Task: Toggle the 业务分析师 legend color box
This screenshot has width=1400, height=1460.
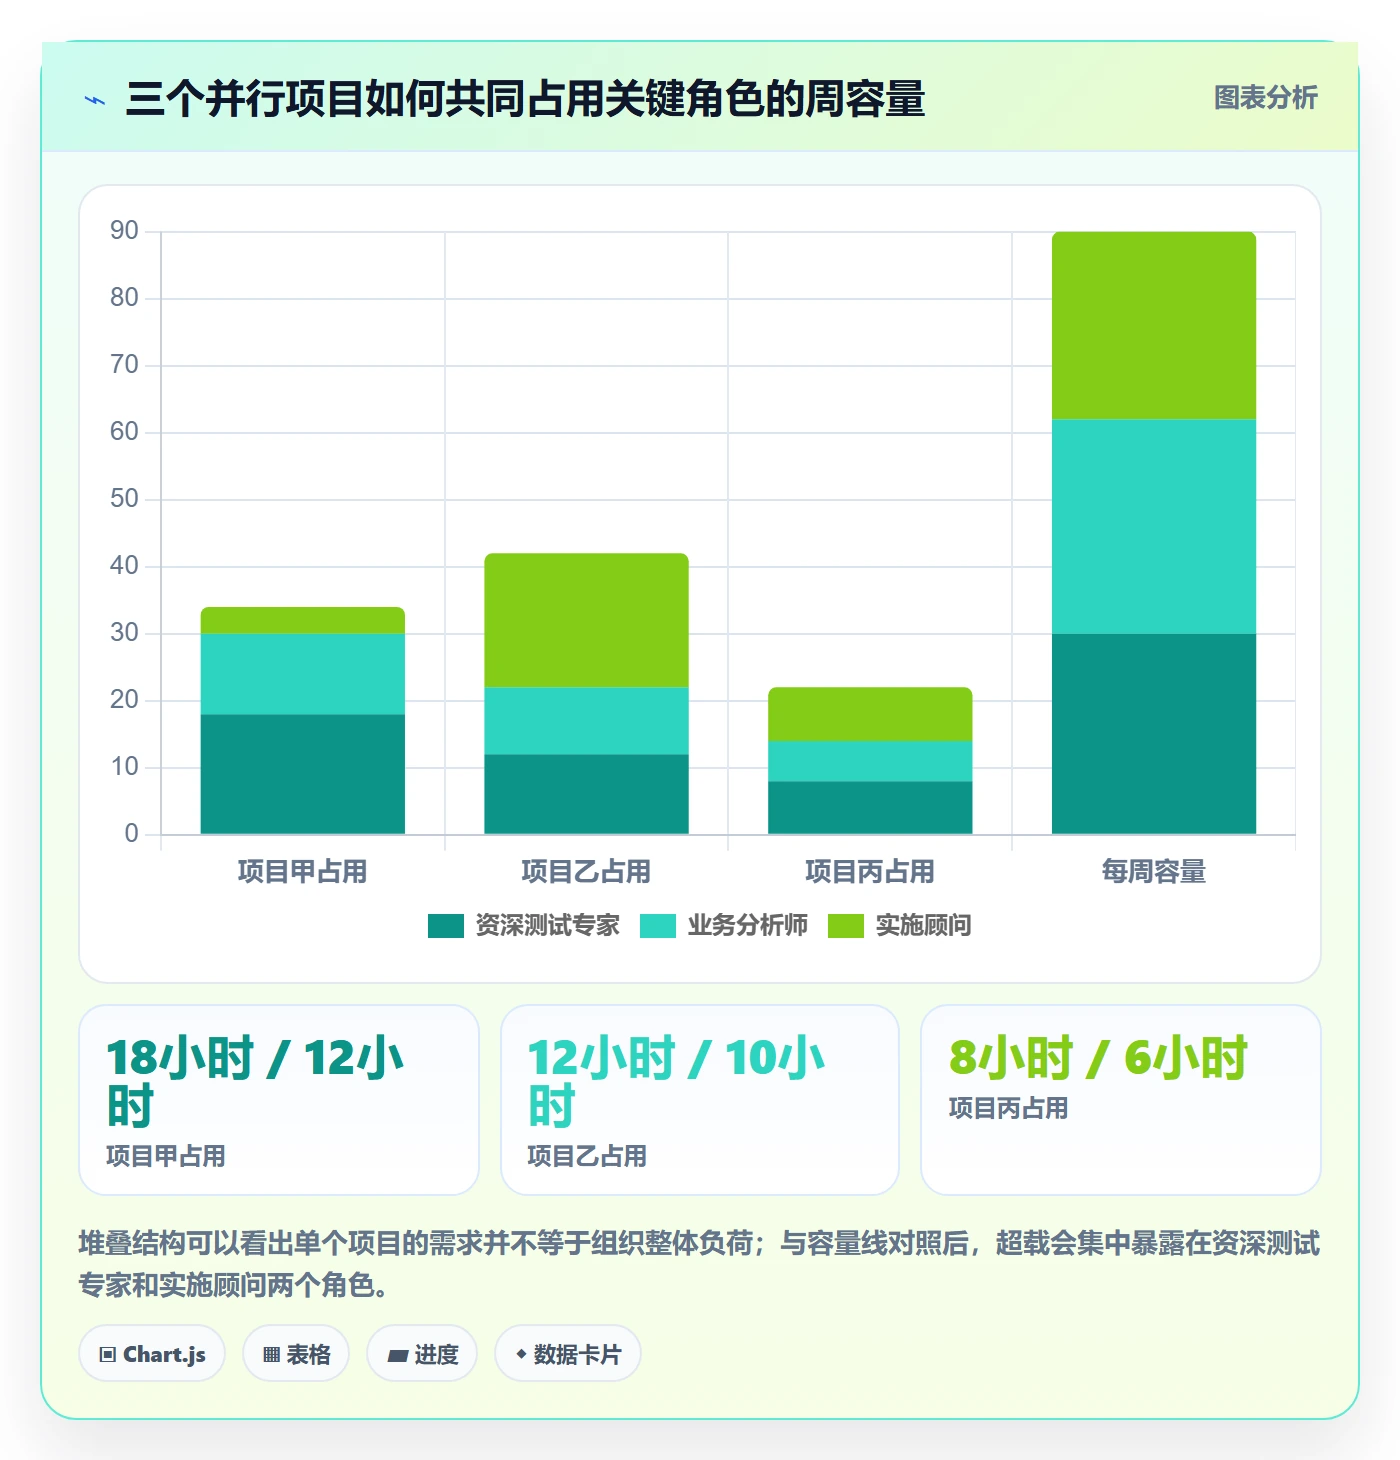Action: [x=657, y=926]
